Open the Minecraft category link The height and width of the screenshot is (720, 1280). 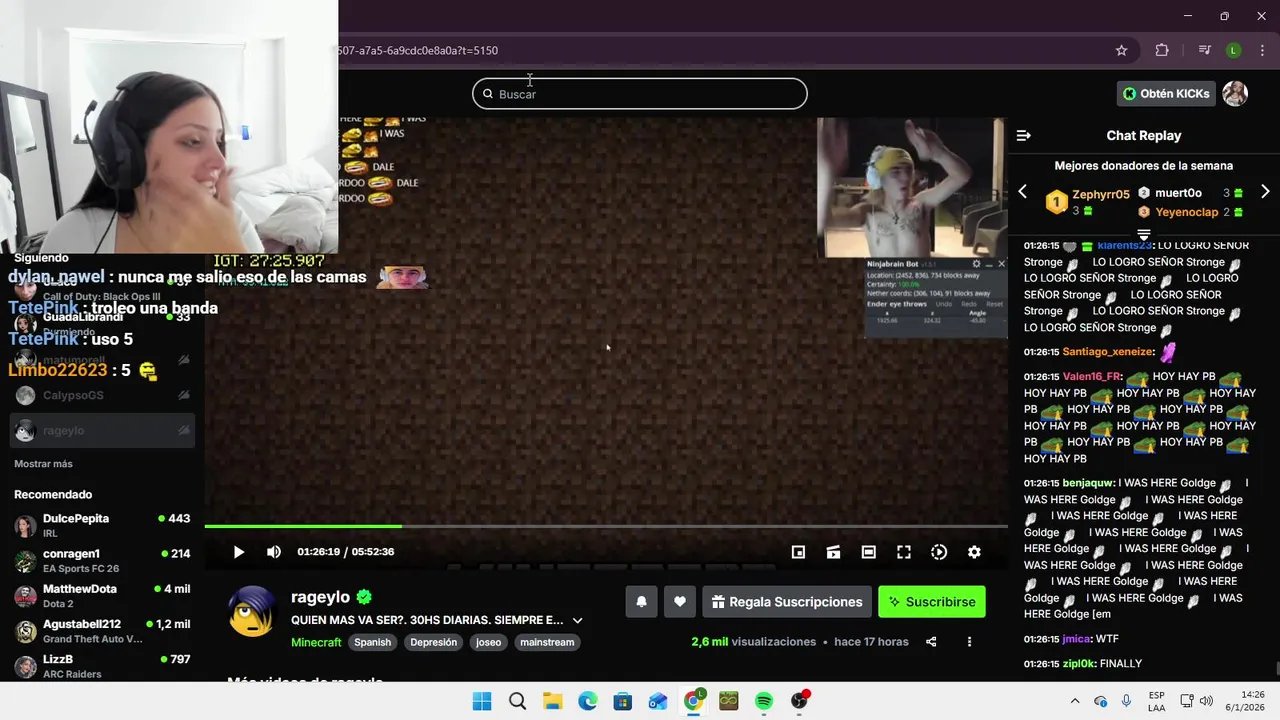coord(316,642)
